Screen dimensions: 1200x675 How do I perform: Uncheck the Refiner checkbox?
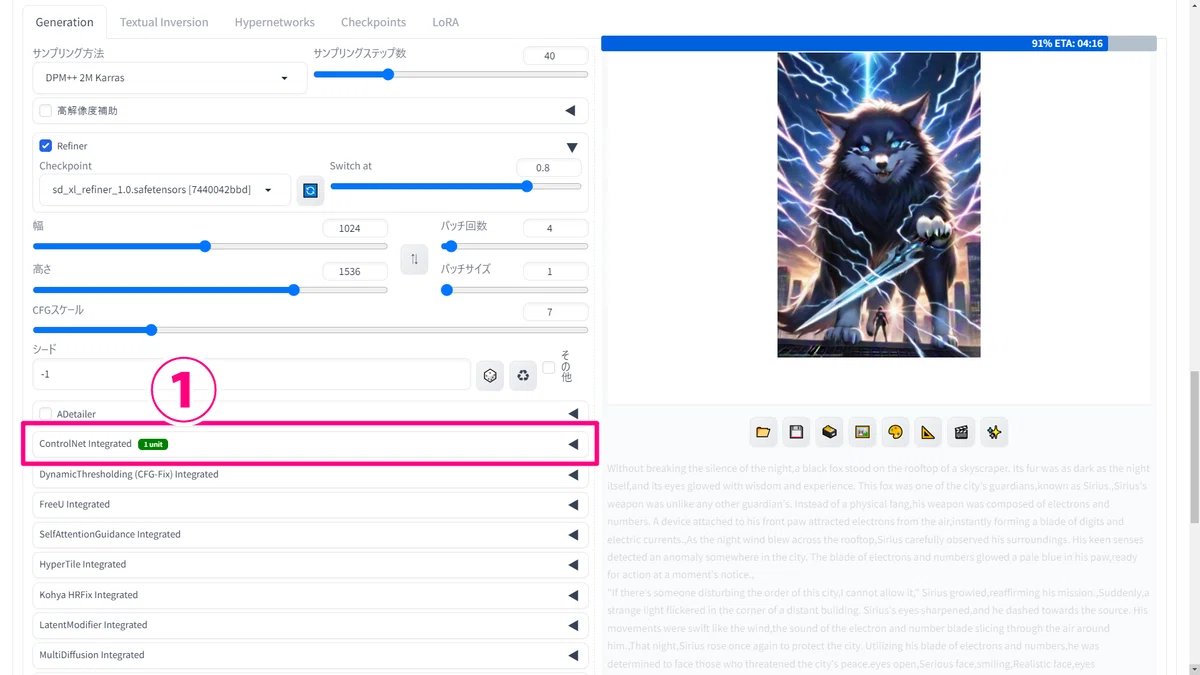coord(46,146)
